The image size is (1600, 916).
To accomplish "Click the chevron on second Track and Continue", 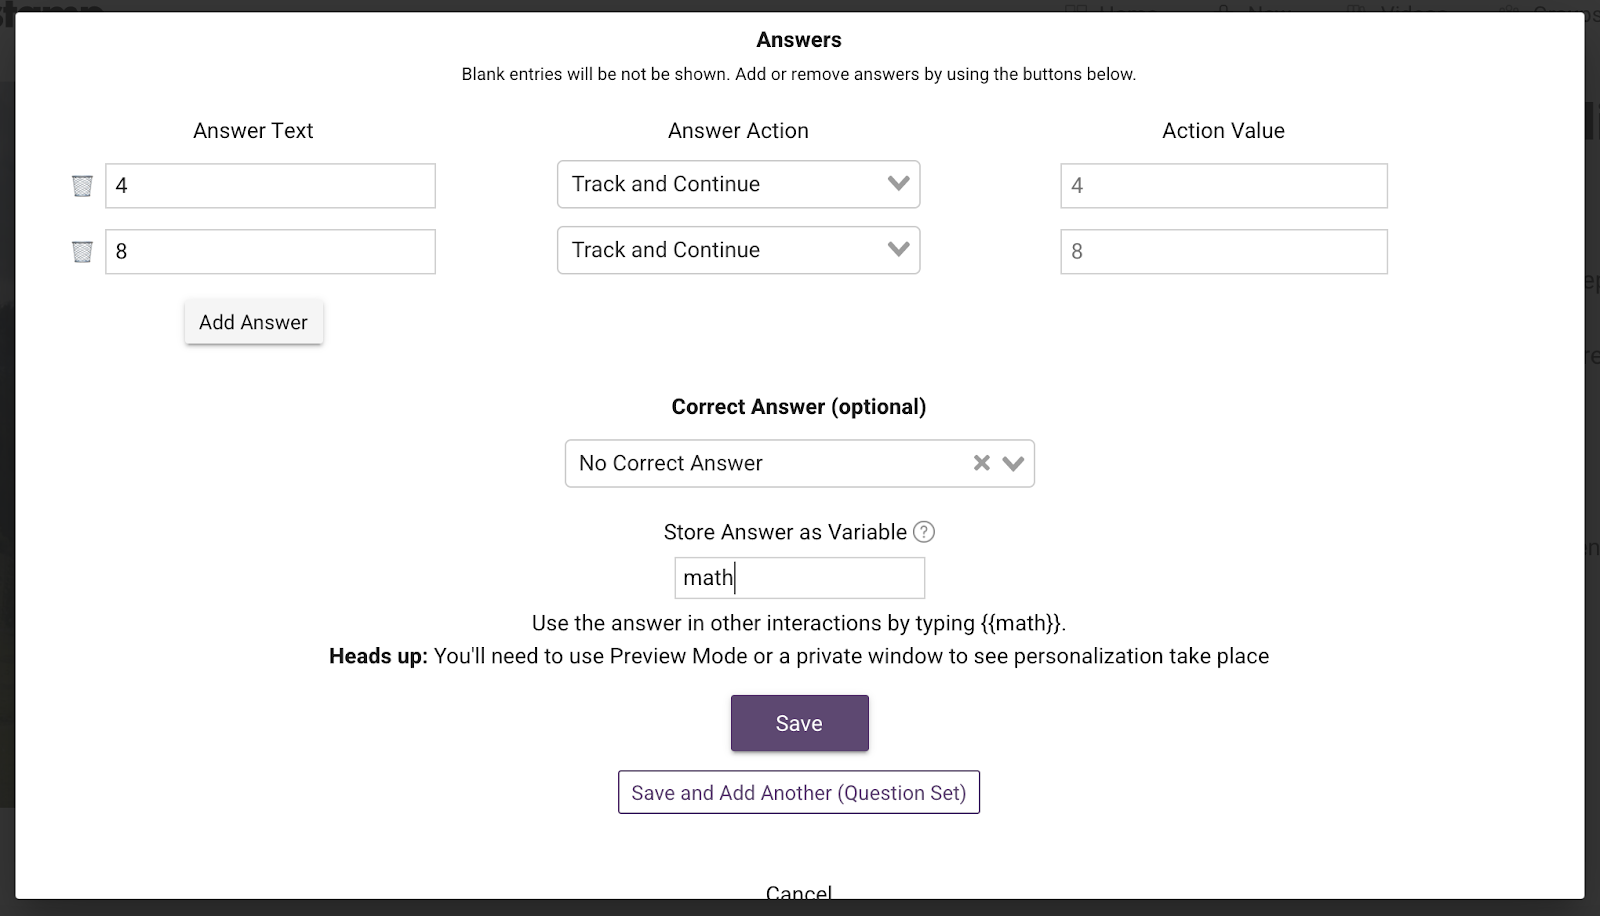I will (898, 250).
